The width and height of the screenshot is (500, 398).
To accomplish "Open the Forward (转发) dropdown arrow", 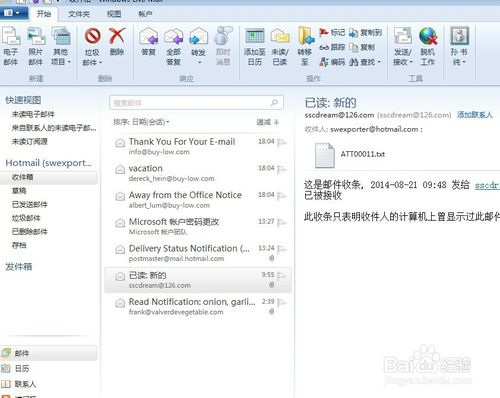I will pos(199,62).
